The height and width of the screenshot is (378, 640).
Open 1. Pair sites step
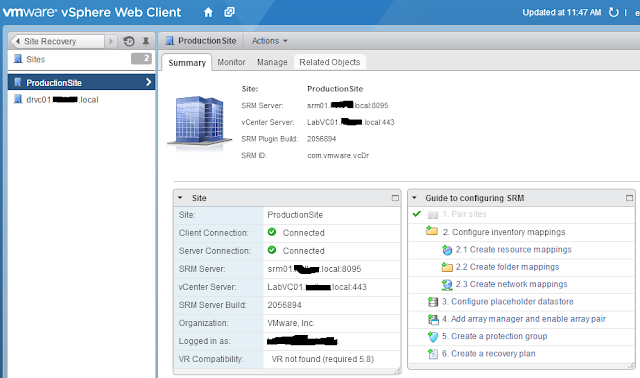click(464, 214)
